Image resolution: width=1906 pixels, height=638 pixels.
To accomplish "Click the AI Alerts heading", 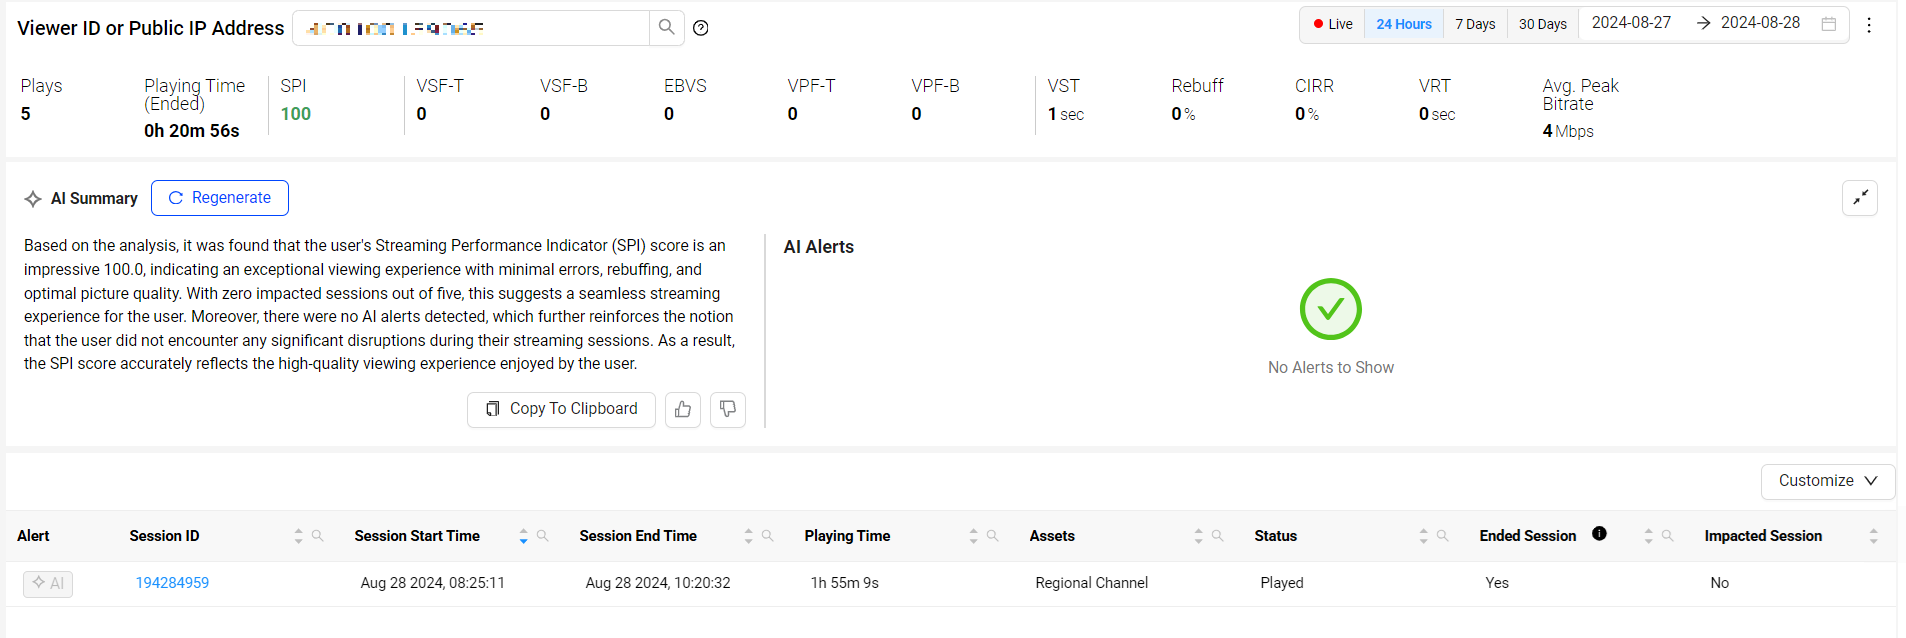I will tap(818, 247).
